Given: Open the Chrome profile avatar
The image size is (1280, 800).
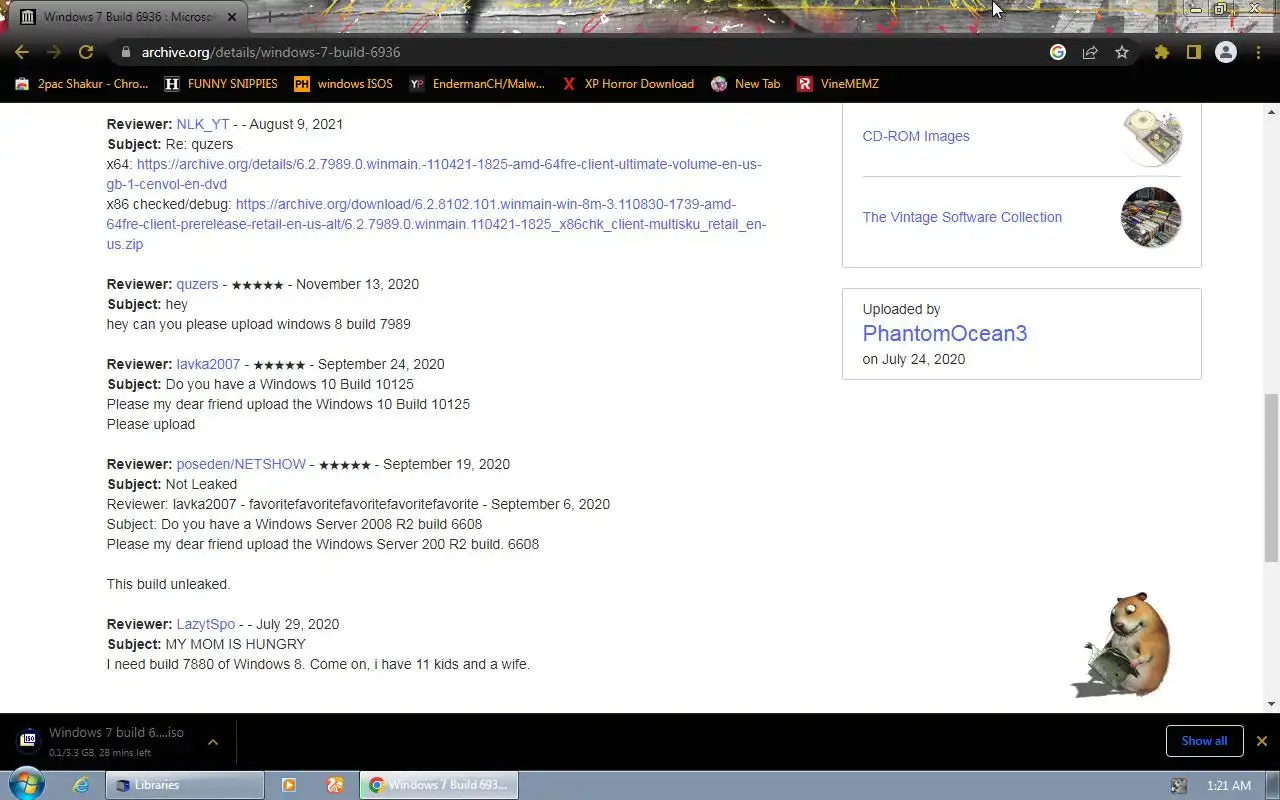Looking at the screenshot, I should 1226,52.
